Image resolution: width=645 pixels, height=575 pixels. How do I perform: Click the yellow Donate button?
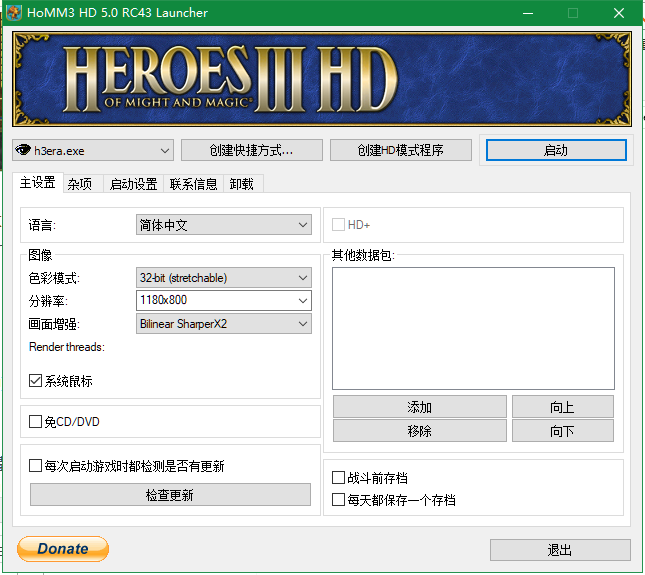tap(63, 548)
